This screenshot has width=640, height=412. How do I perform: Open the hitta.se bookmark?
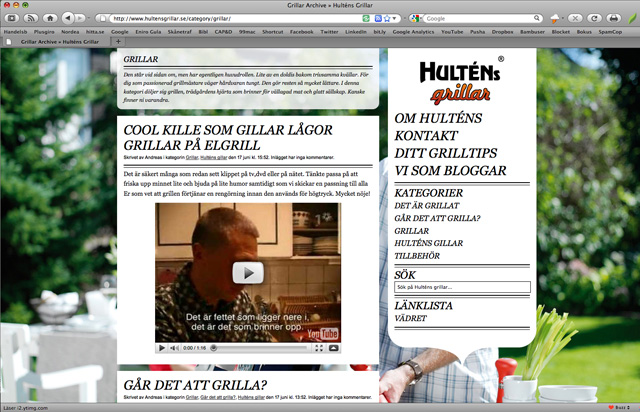coord(95,32)
